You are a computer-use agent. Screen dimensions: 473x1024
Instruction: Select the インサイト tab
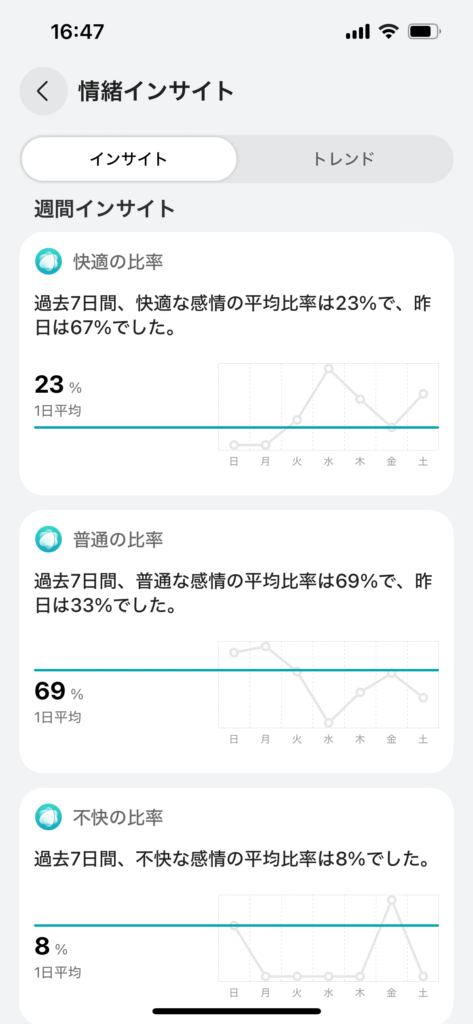[x=129, y=159]
